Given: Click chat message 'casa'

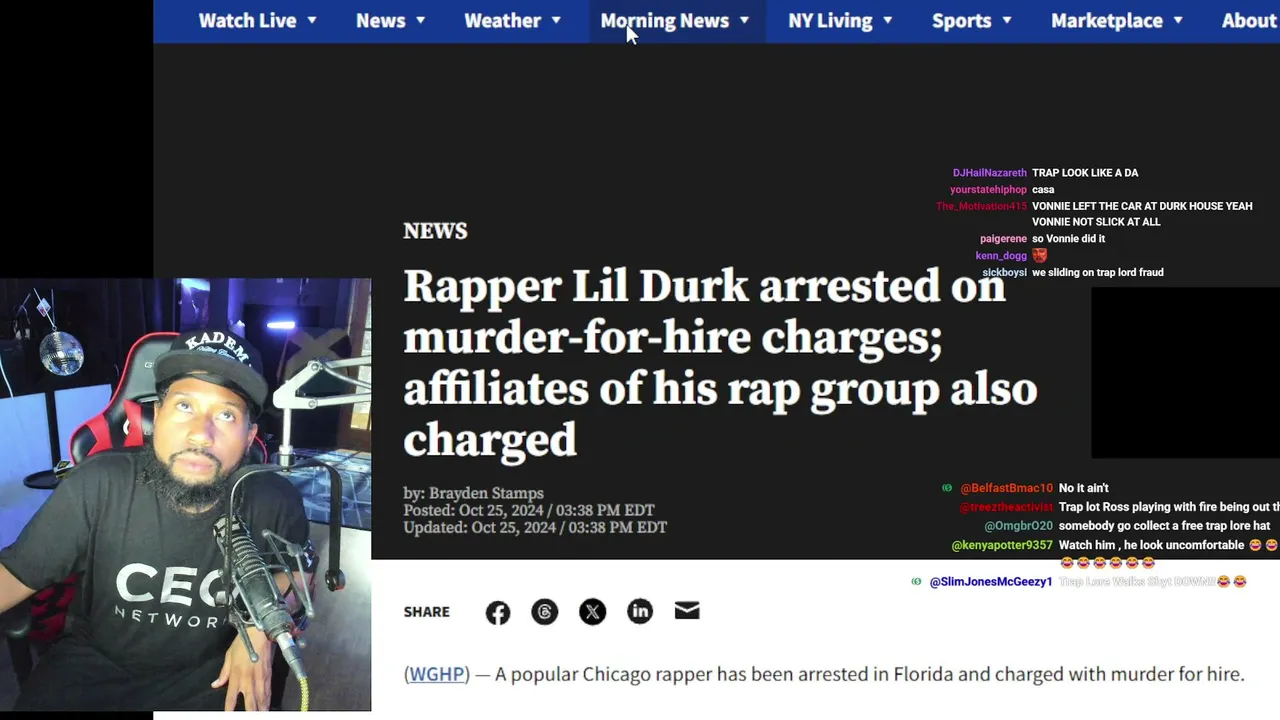Looking at the screenshot, I should point(1043,190).
